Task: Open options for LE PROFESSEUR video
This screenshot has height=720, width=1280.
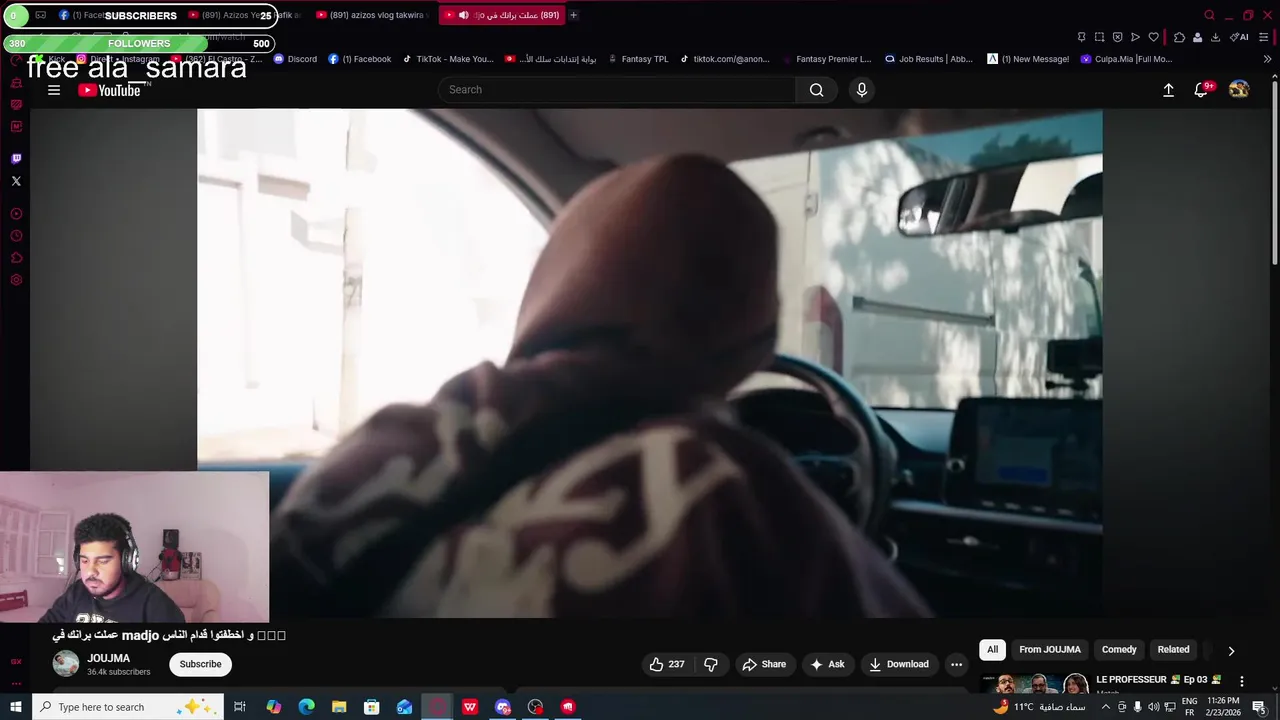Action: (x=1242, y=681)
